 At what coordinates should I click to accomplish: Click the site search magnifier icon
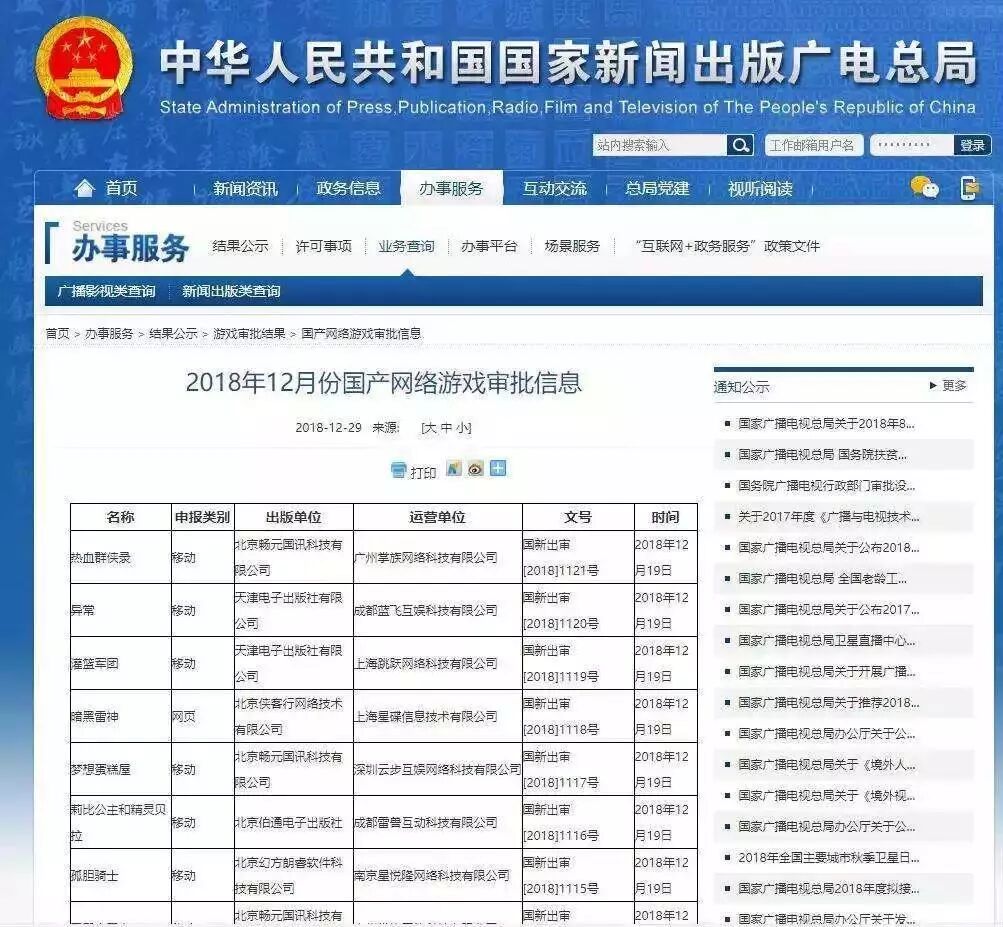point(740,145)
